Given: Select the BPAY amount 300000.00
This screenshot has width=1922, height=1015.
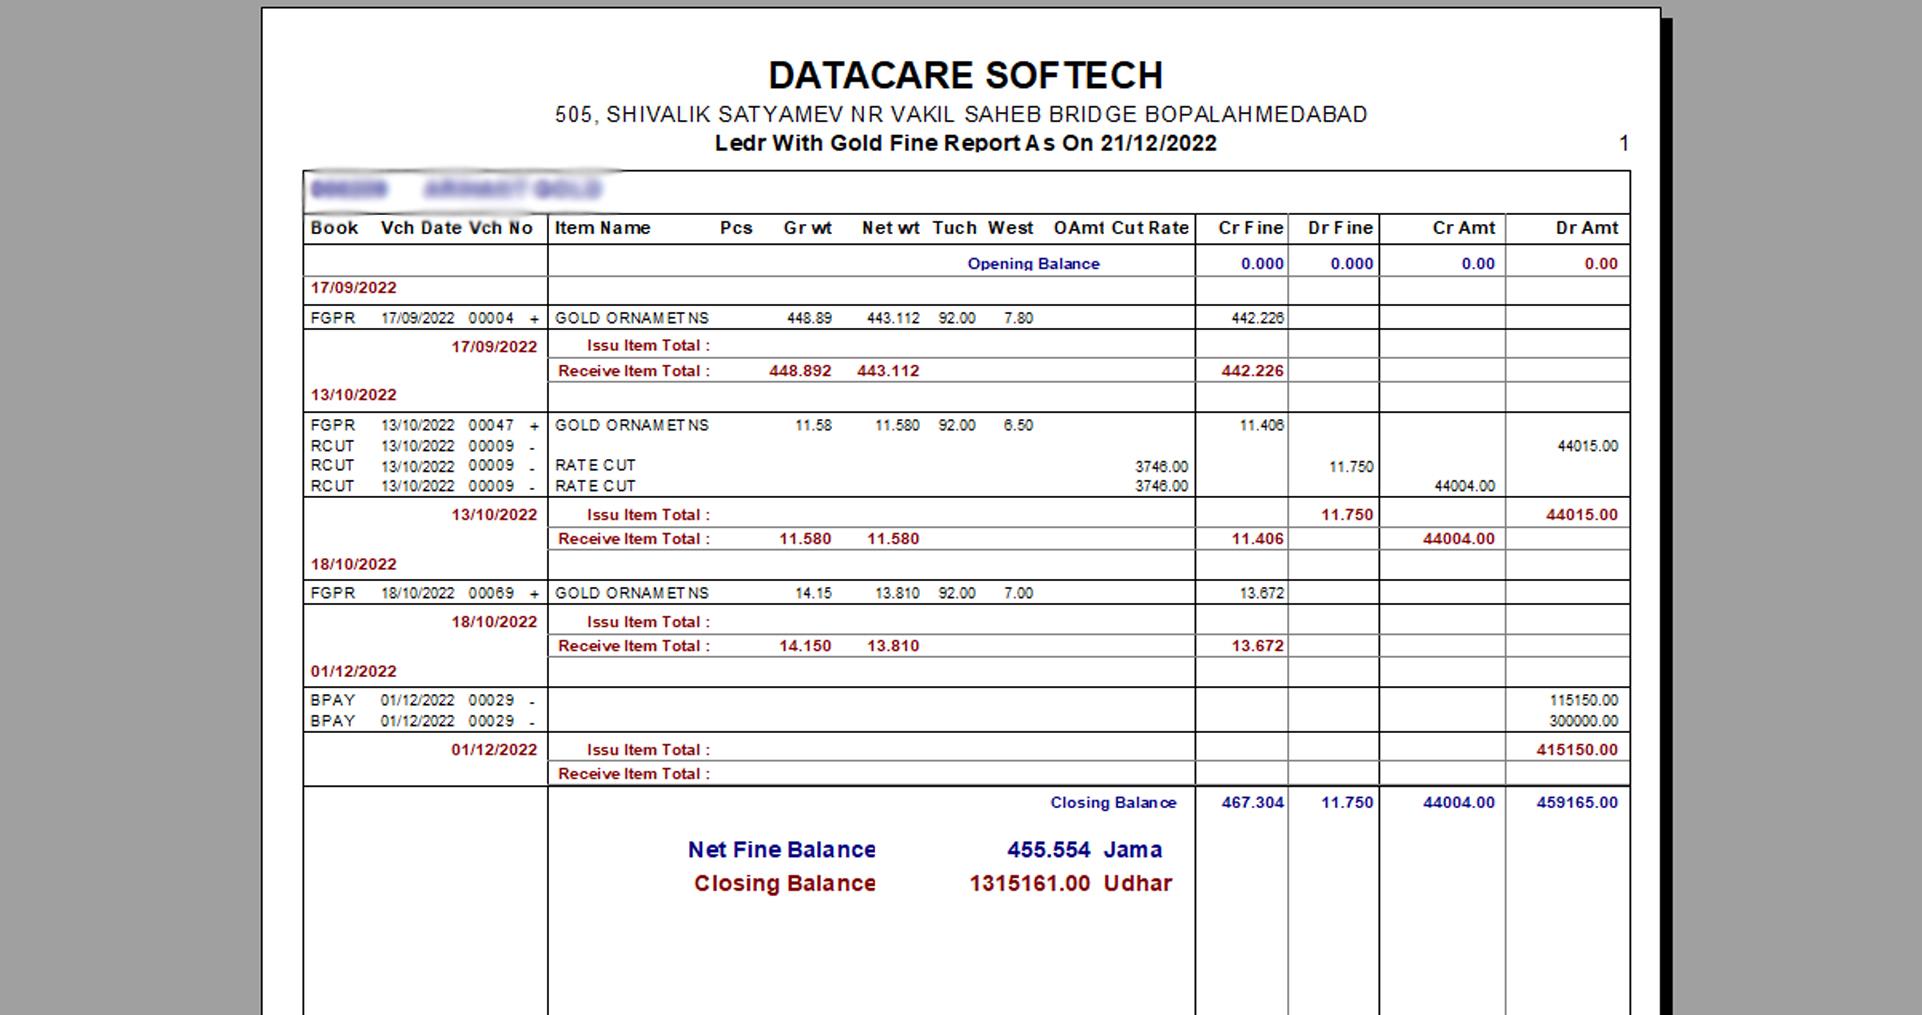Looking at the screenshot, I should pos(1583,721).
